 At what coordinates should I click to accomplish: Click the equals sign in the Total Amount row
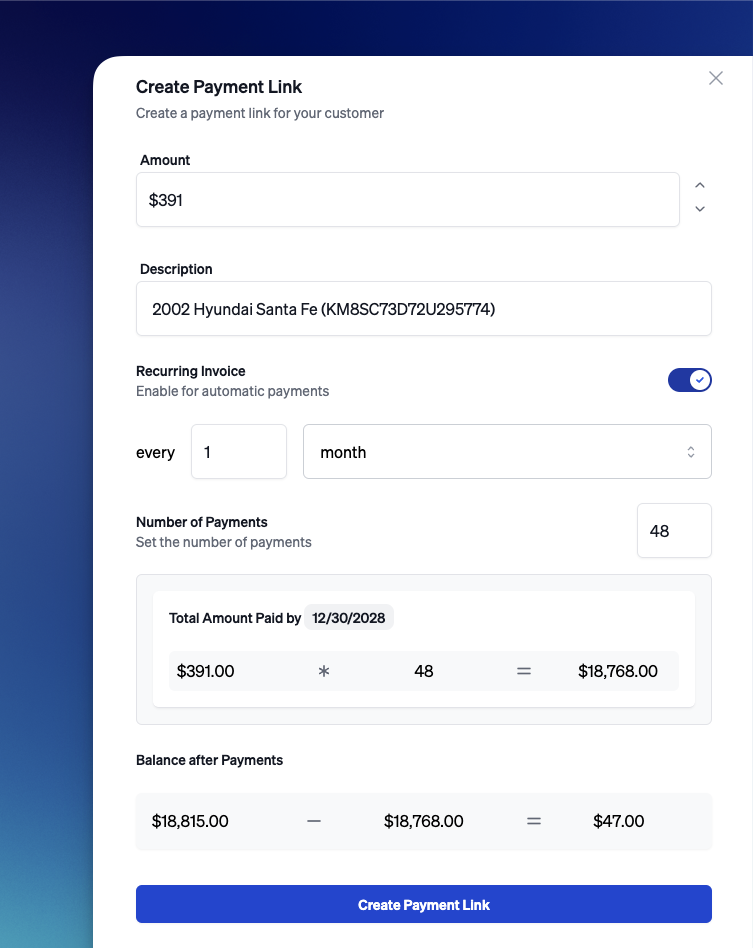[x=523, y=671]
